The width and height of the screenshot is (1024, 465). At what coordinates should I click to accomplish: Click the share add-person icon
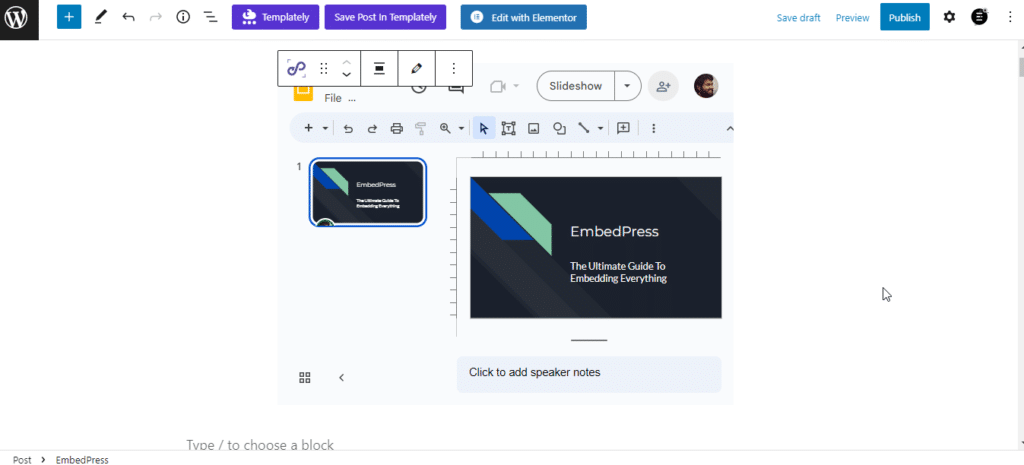pyautogui.click(x=664, y=86)
